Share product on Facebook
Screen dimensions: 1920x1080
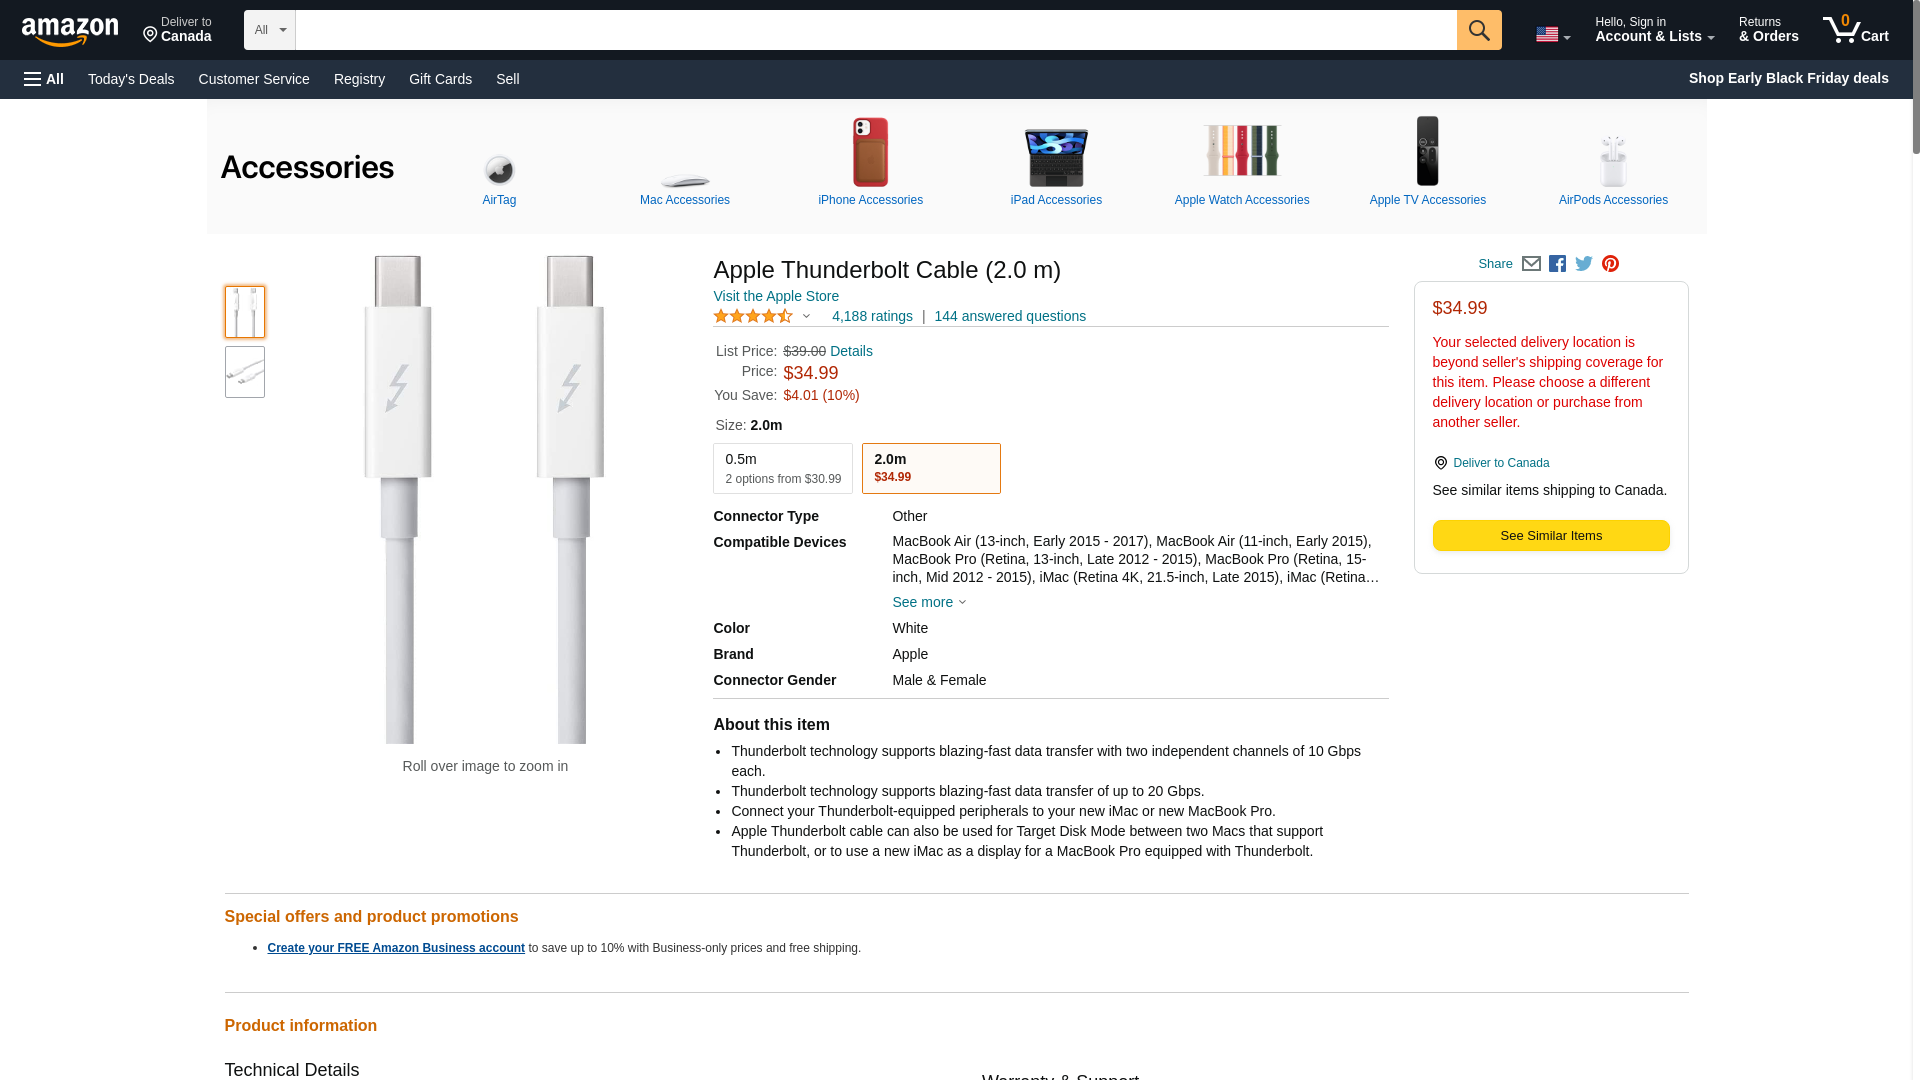[x=1557, y=264]
